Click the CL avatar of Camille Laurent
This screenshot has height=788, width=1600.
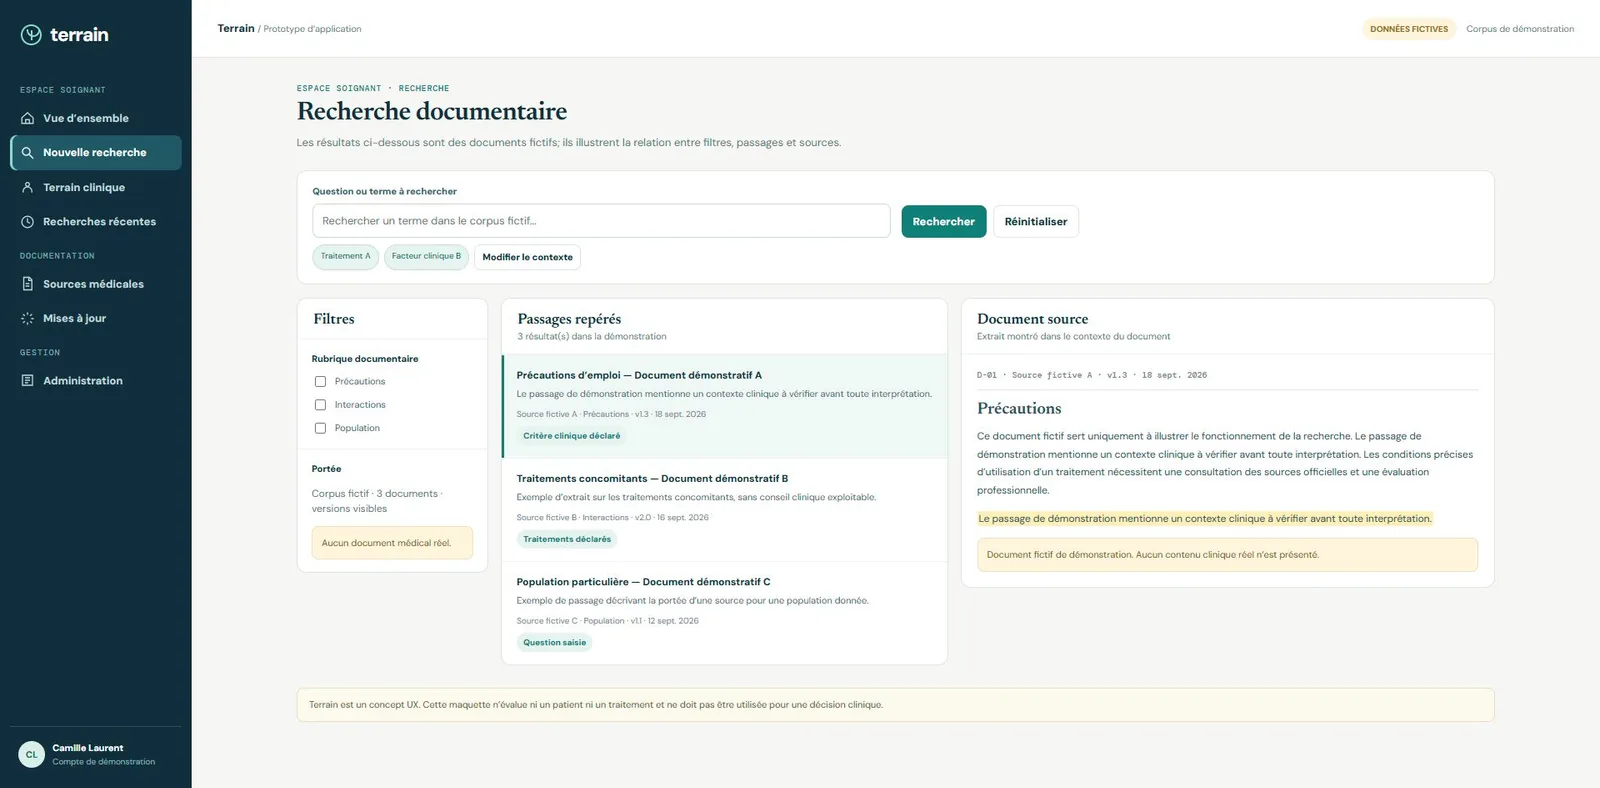click(x=32, y=755)
